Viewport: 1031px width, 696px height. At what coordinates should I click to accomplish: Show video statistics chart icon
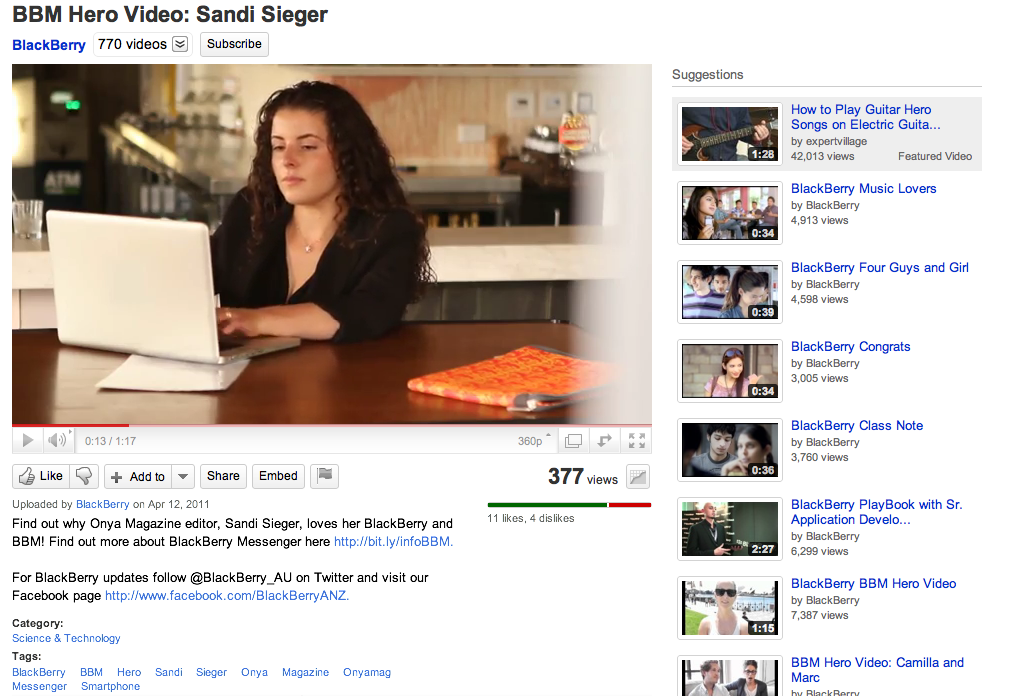(x=638, y=476)
